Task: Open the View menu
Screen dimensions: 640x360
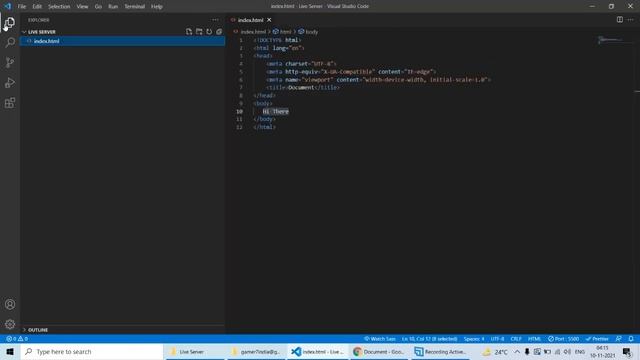Action: click(x=82, y=7)
